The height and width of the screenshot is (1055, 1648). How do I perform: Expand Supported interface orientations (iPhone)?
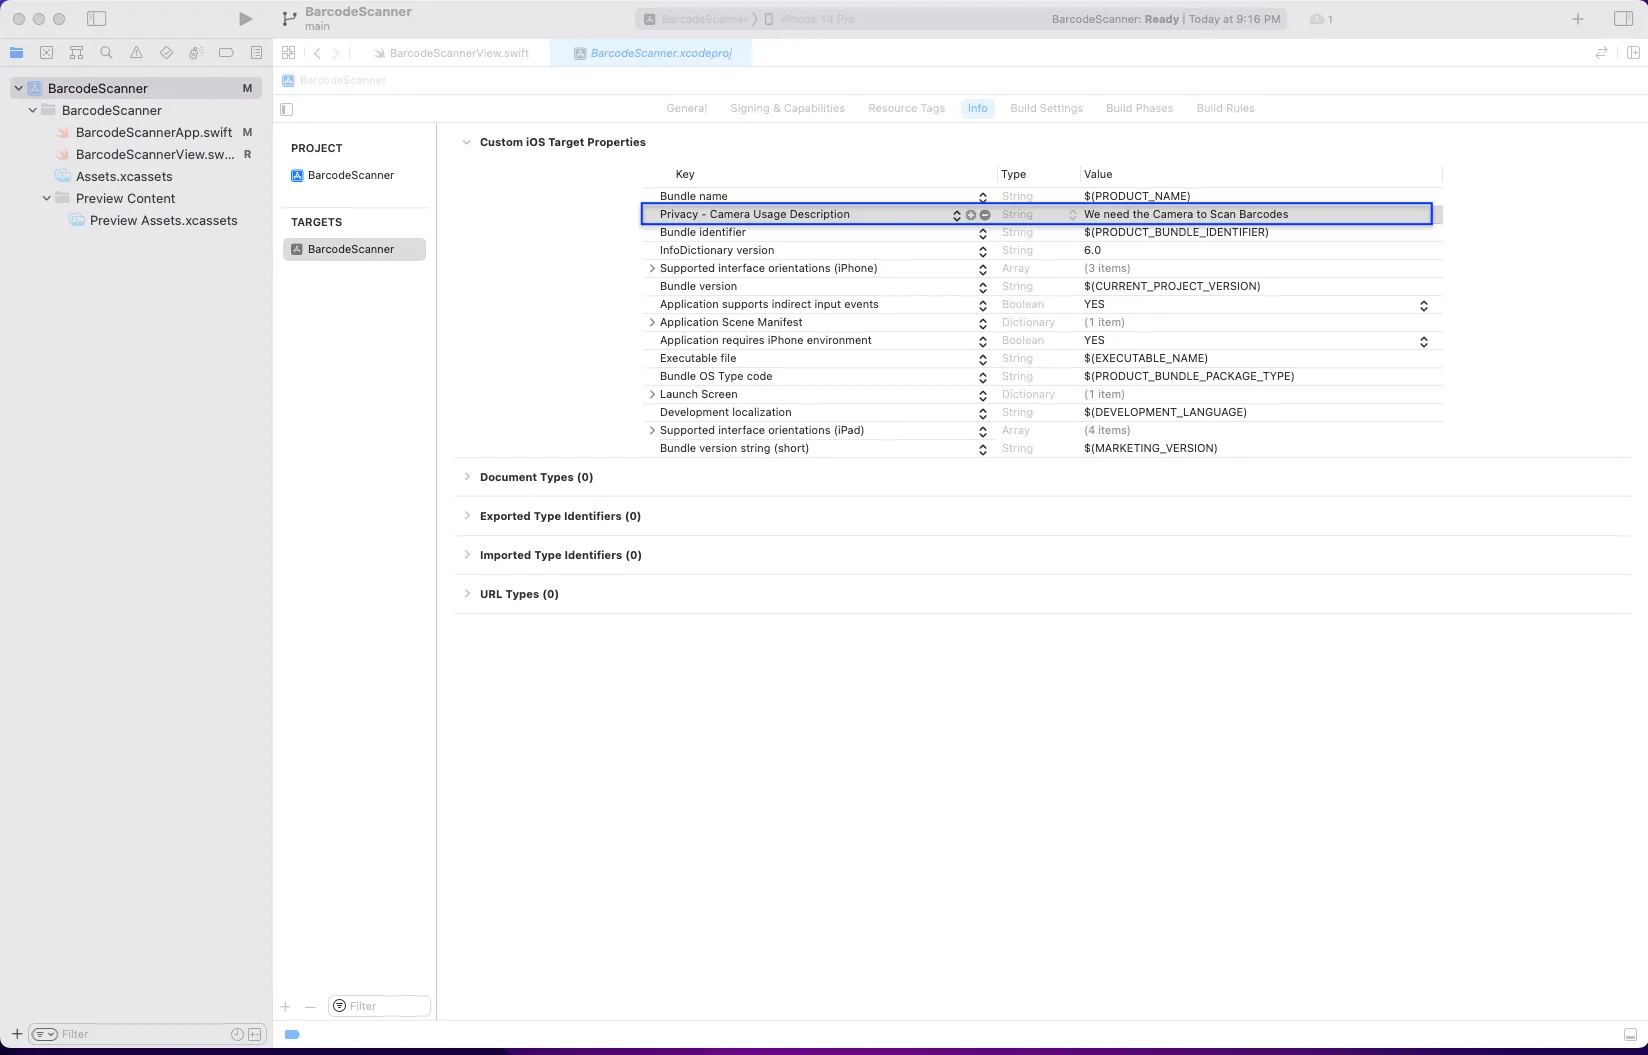652,268
